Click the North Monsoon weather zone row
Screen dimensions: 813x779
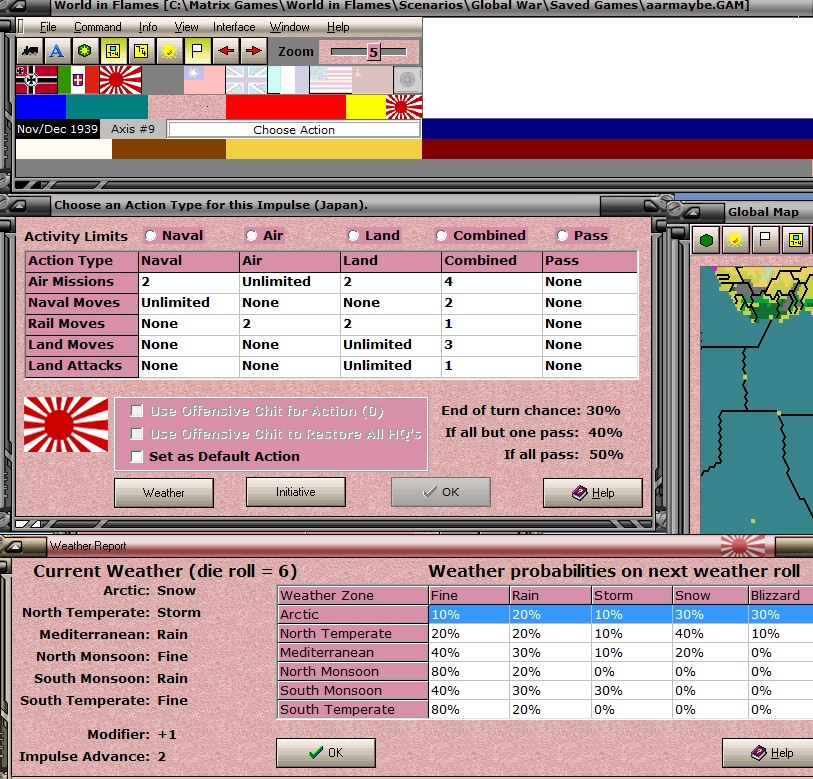[545, 672]
